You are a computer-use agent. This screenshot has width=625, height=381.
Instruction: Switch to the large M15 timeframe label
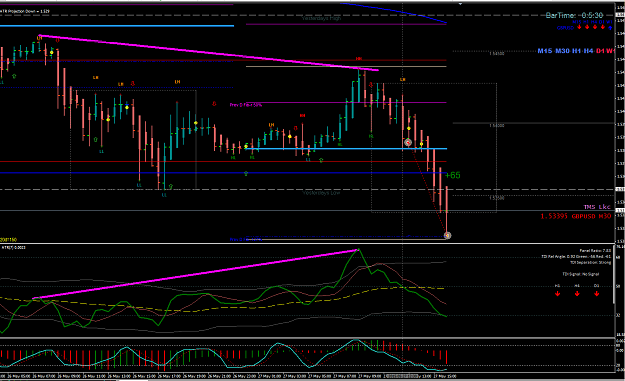tap(544, 51)
